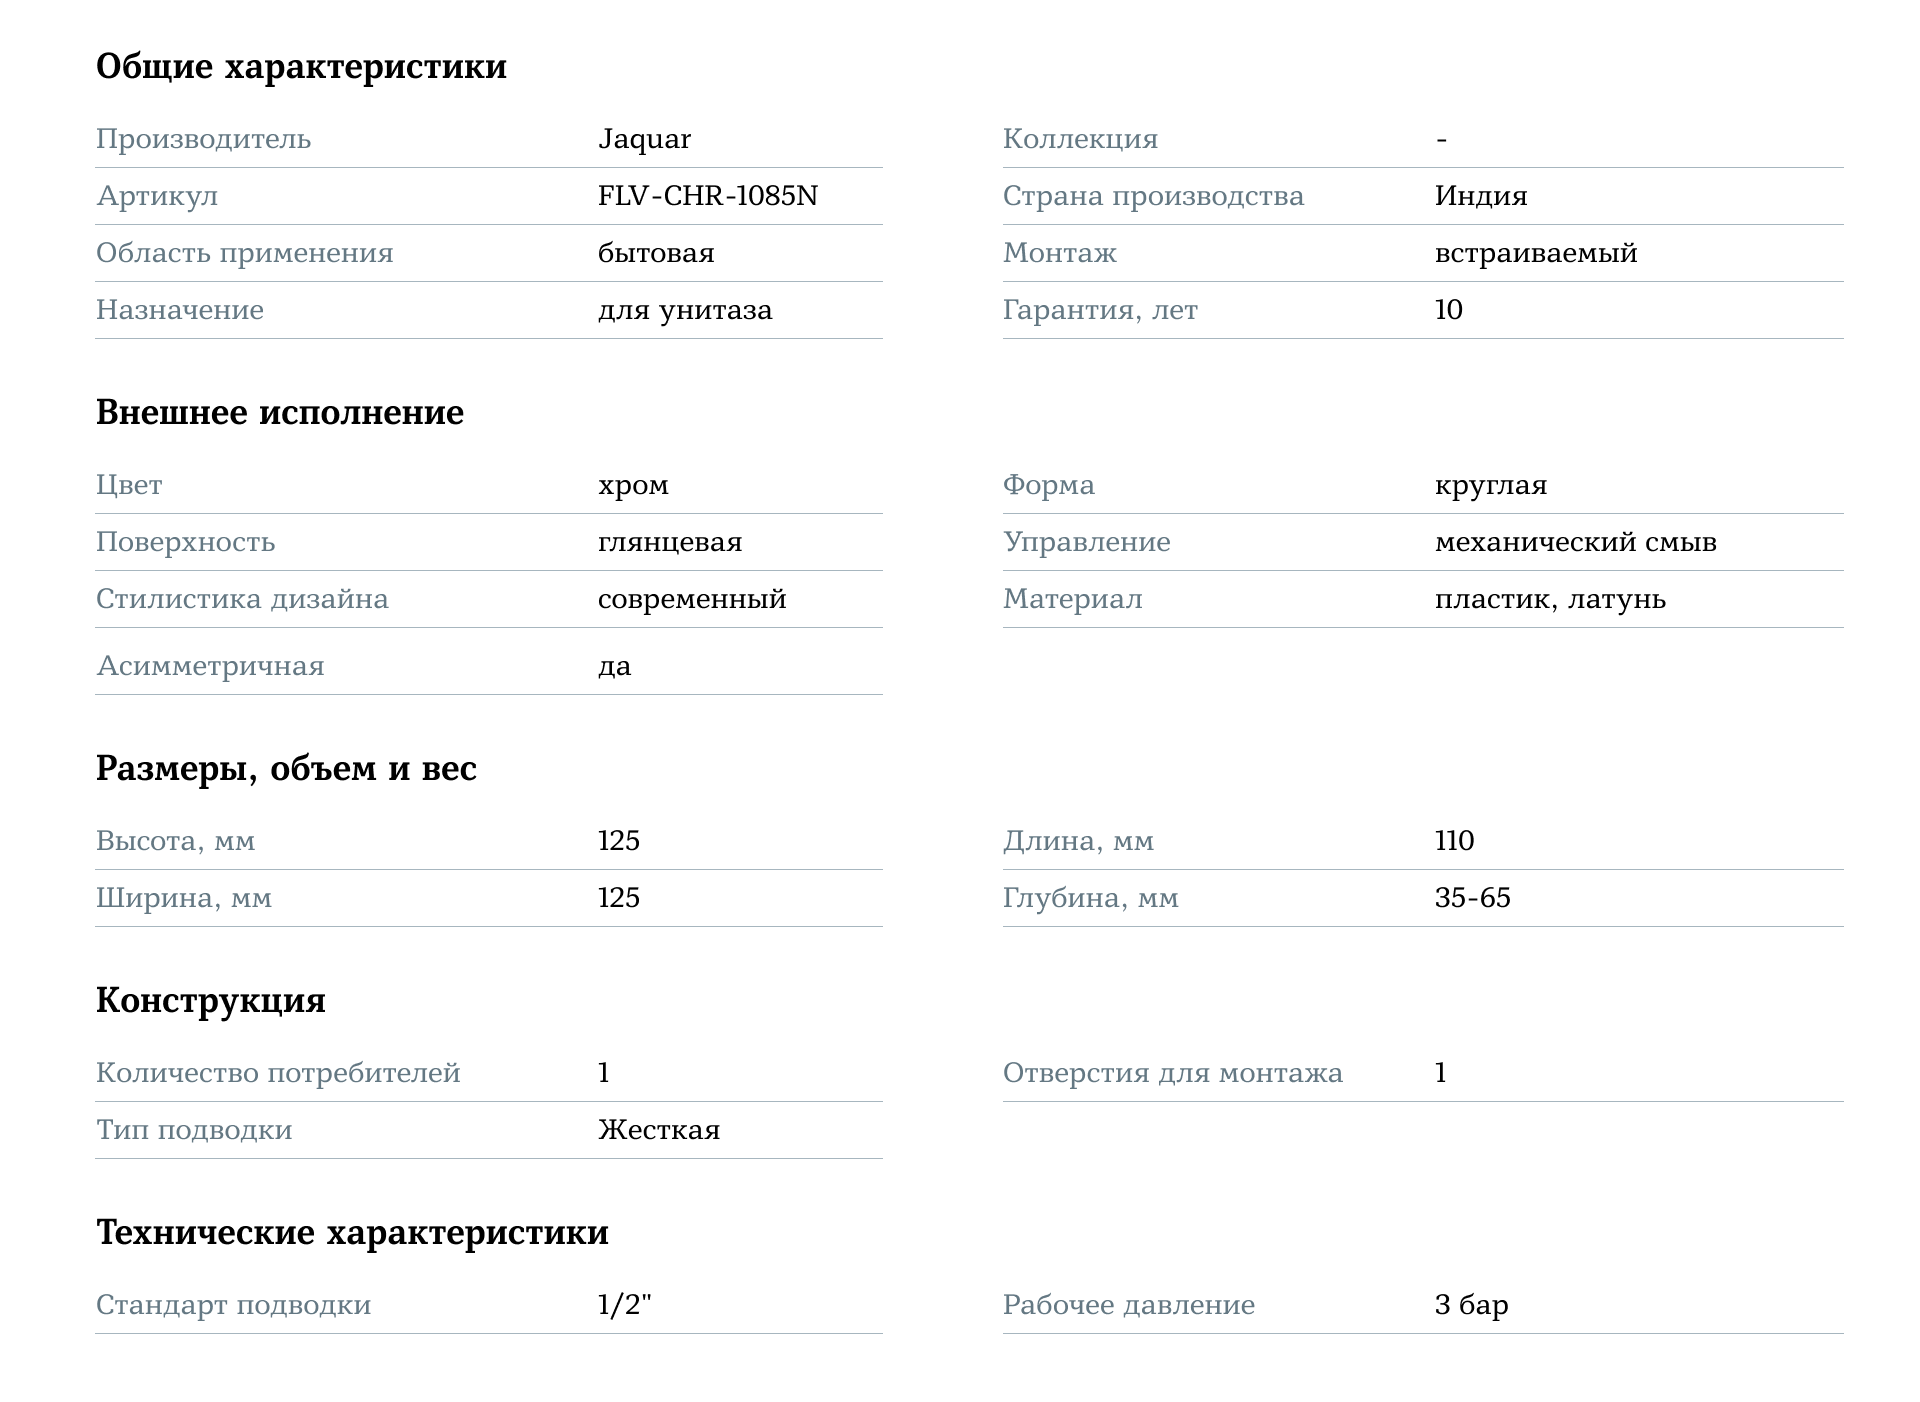This screenshot has width=1920, height=1402.
Task: Click the механический смыв control value
Action: [x=1576, y=543]
